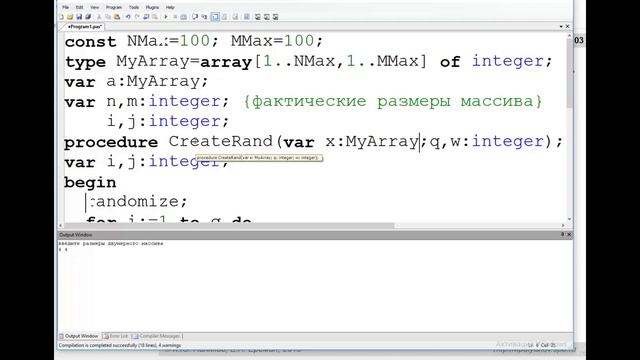The image size is (640, 360).
Task: Open the Tools menu
Action: [x=134, y=7]
